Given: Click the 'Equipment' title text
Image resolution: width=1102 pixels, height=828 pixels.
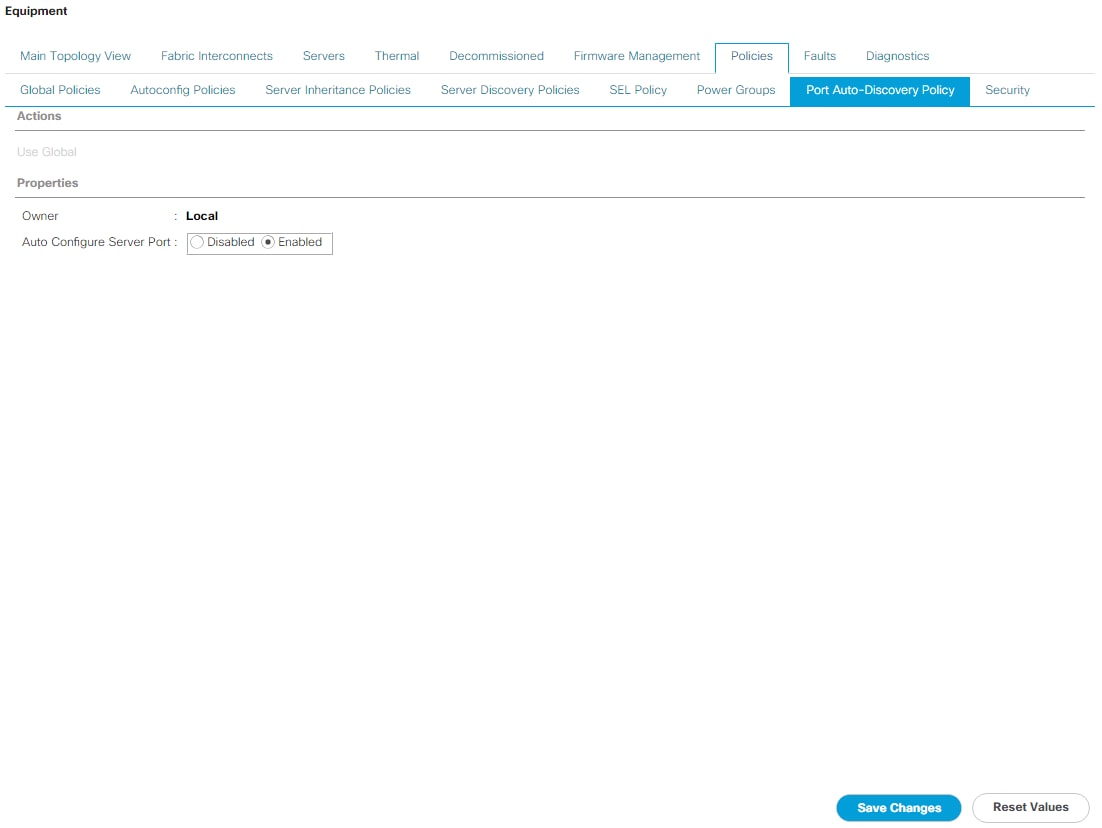Looking at the screenshot, I should point(36,11).
